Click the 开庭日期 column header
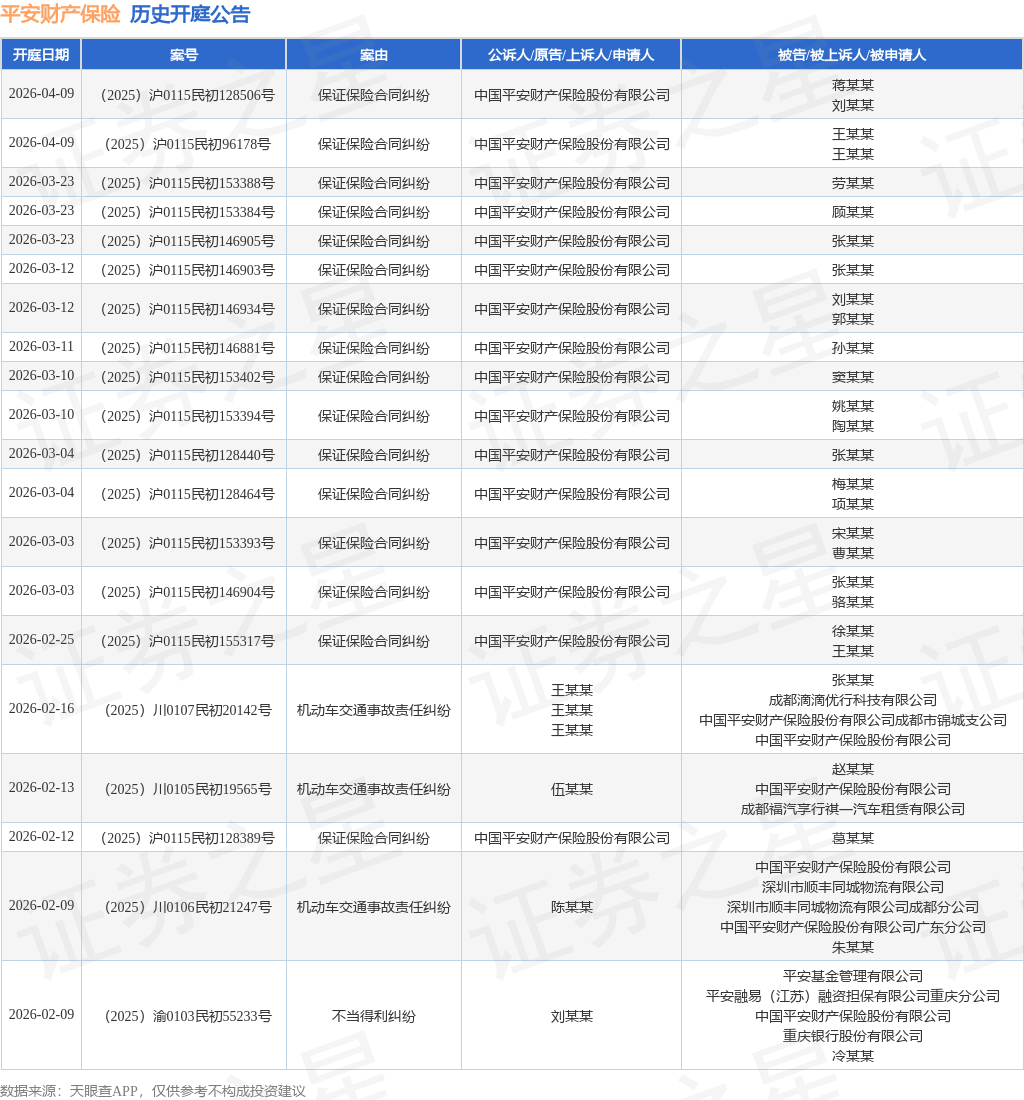Viewport: 1024px width, 1100px height. coord(41,55)
